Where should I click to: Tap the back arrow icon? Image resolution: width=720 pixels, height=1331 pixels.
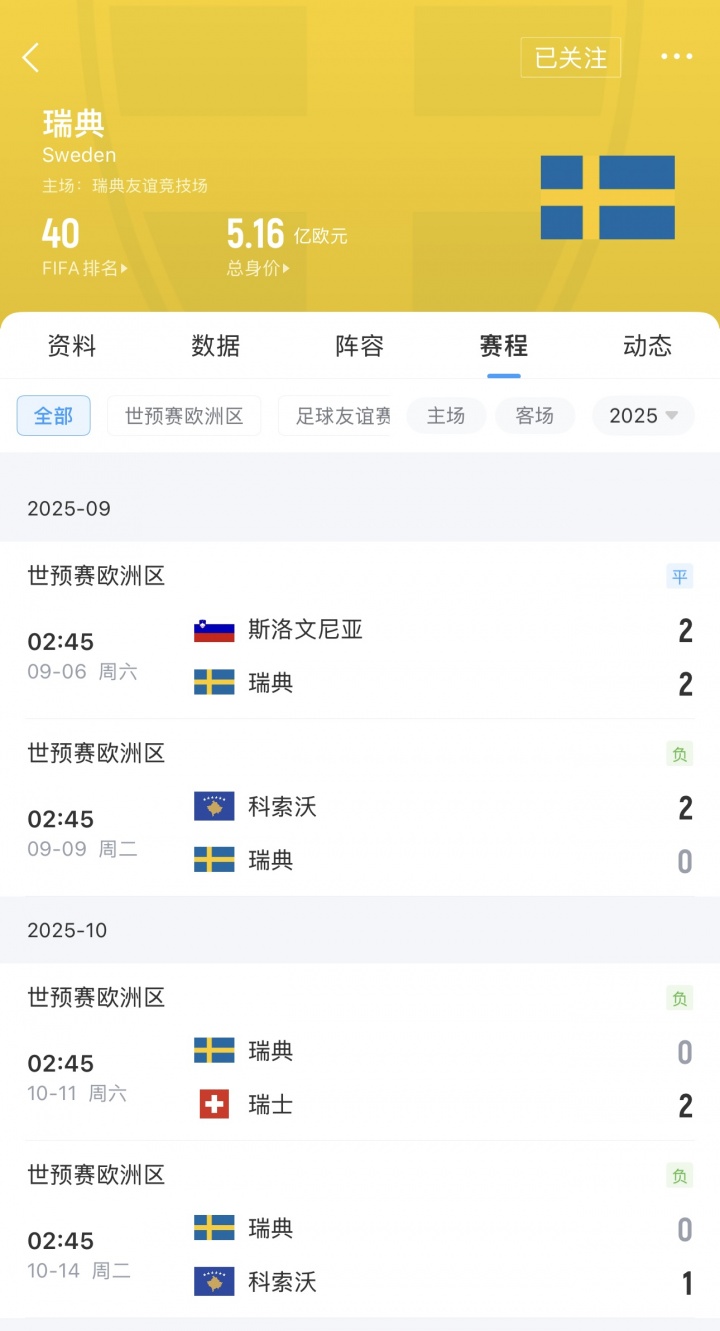click(x=31, y=58)
